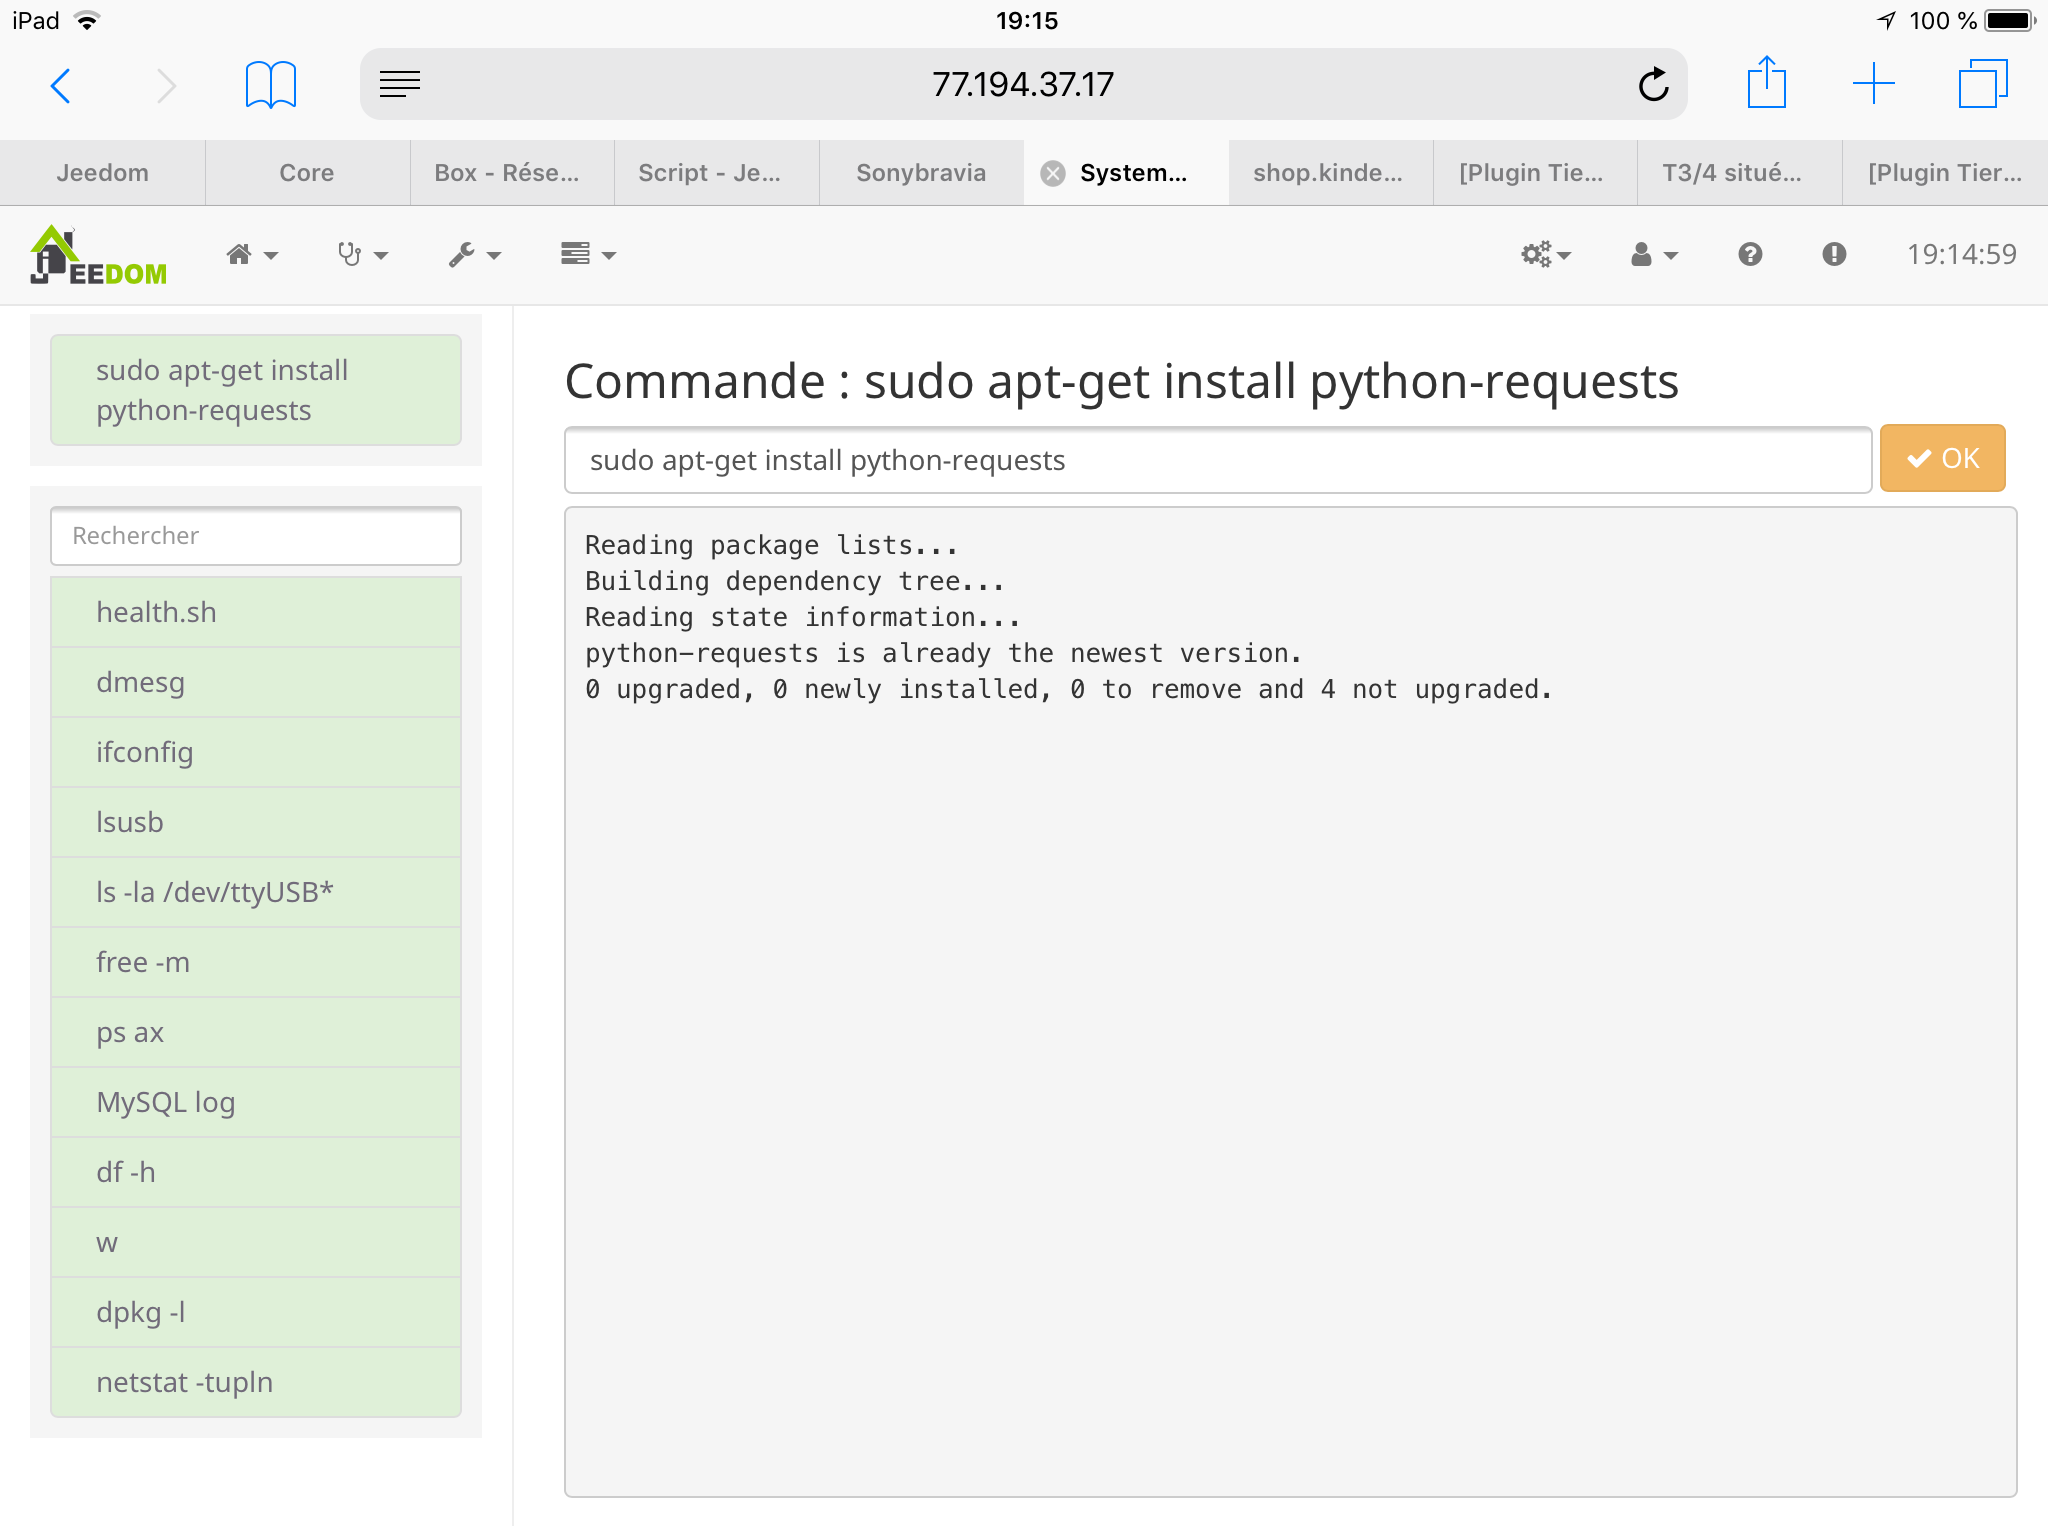Run the lsusb command
This screenshot has height=1536, width=2048.
click(256, 822)
